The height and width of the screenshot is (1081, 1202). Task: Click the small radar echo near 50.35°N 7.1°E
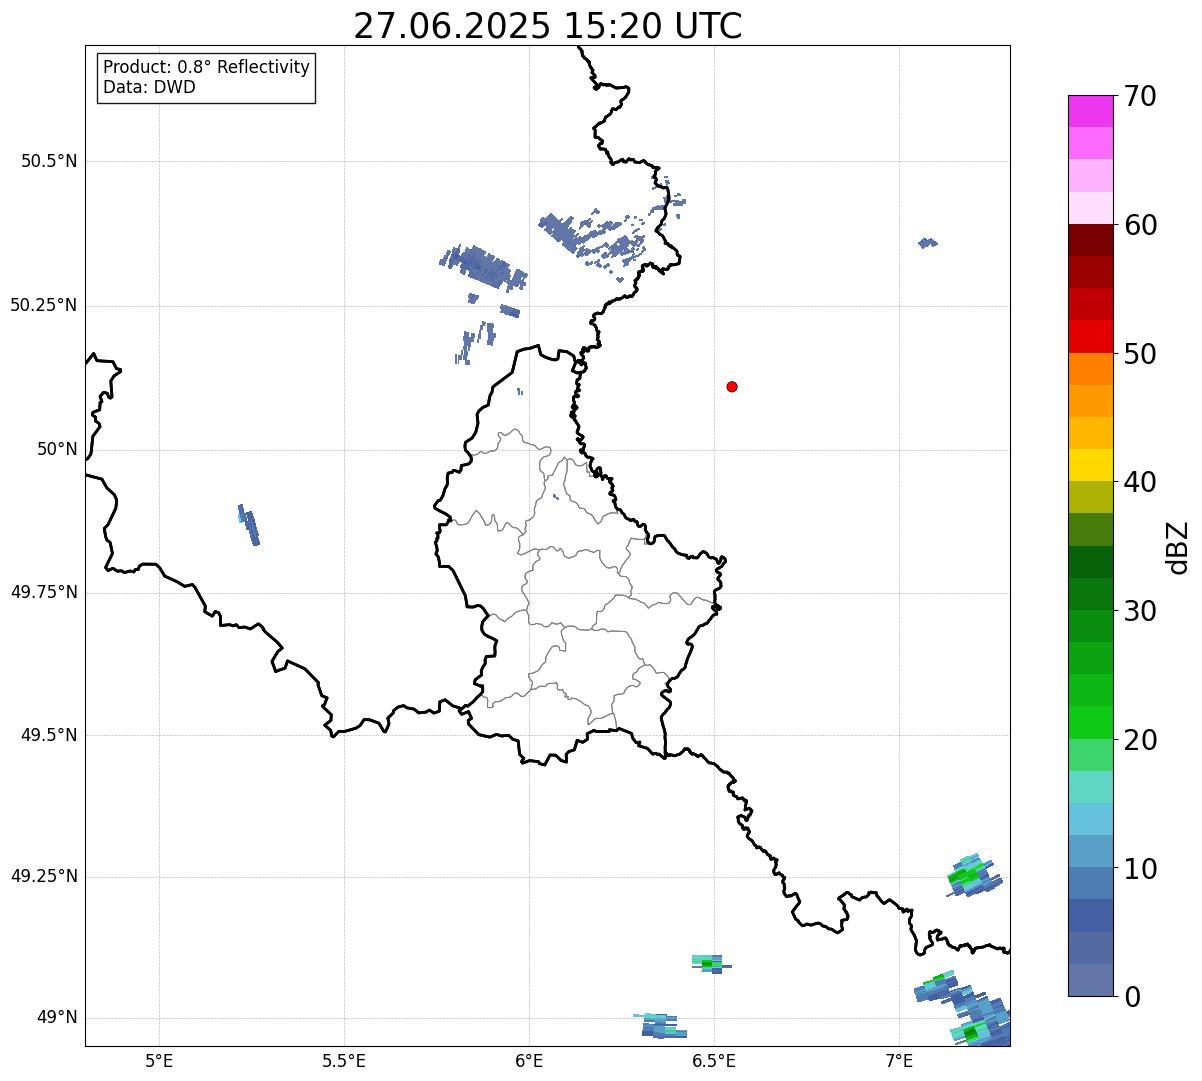click(928, 242)
